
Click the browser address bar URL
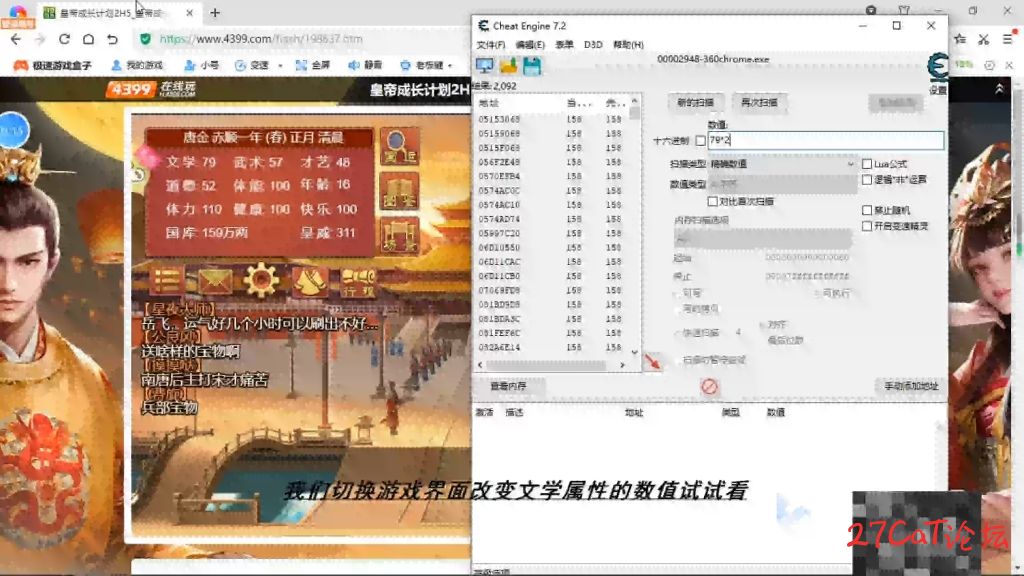[261, 39]
